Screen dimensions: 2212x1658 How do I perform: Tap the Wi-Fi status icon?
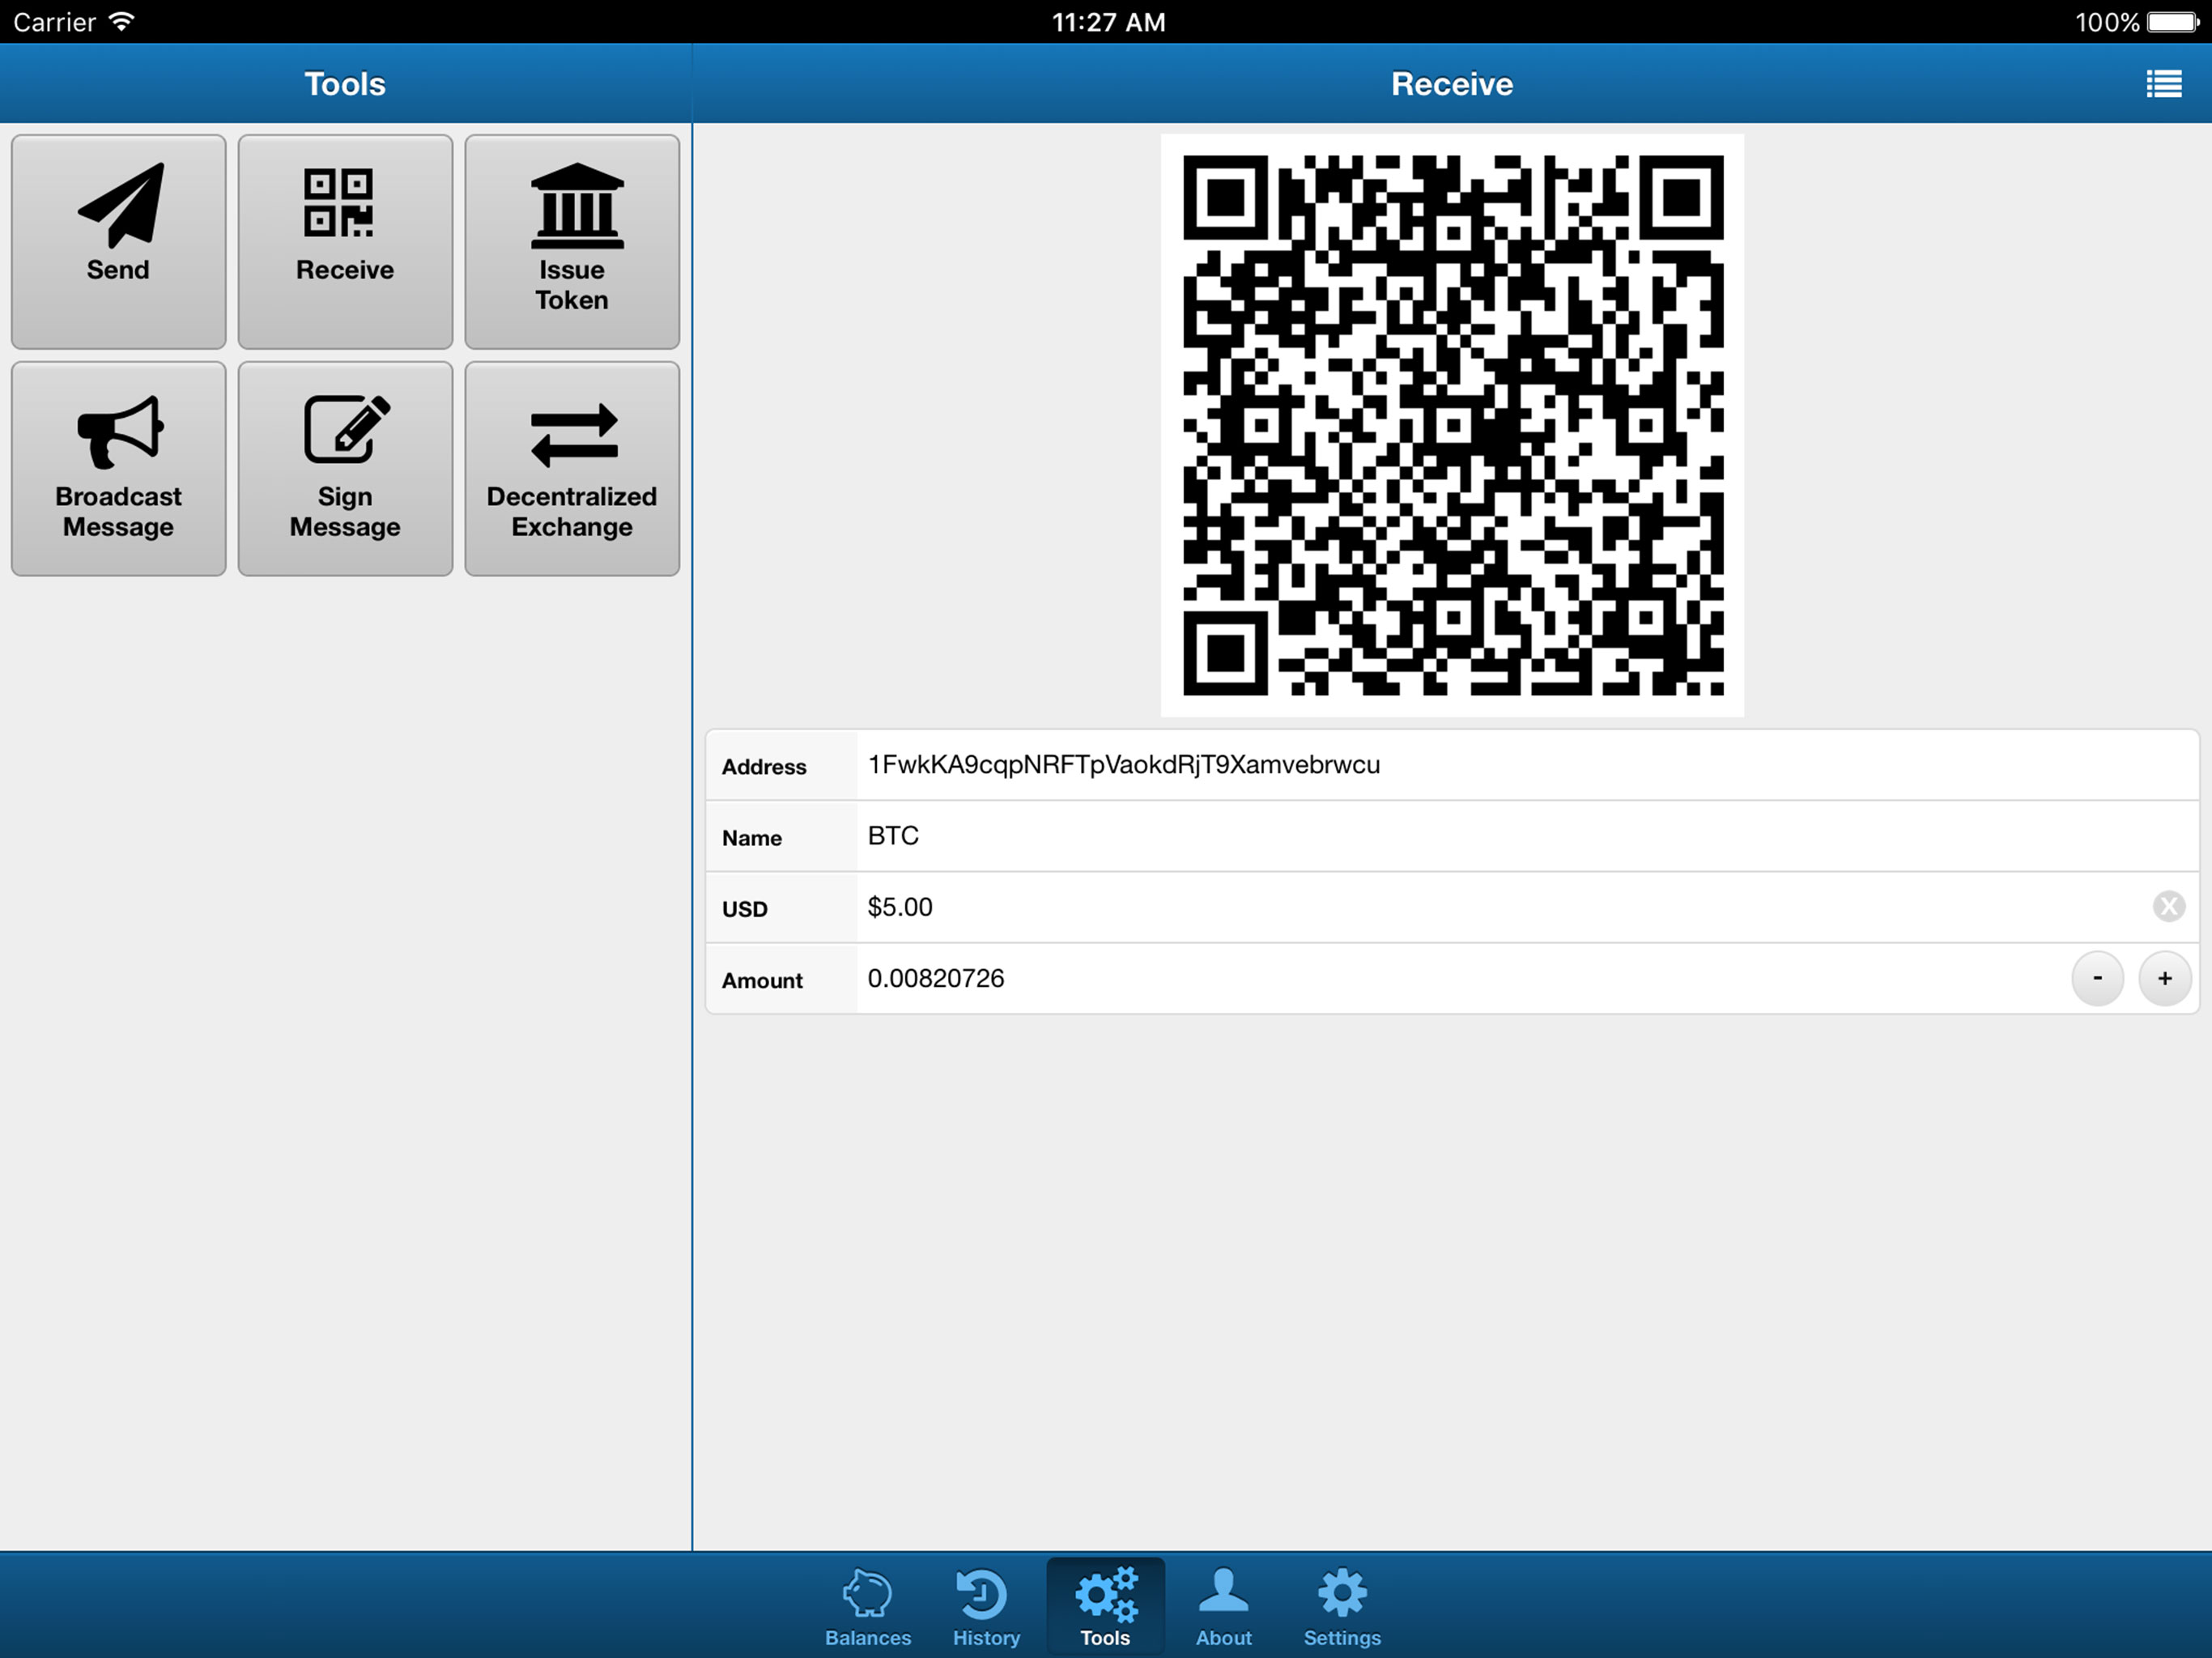(122, 21)
